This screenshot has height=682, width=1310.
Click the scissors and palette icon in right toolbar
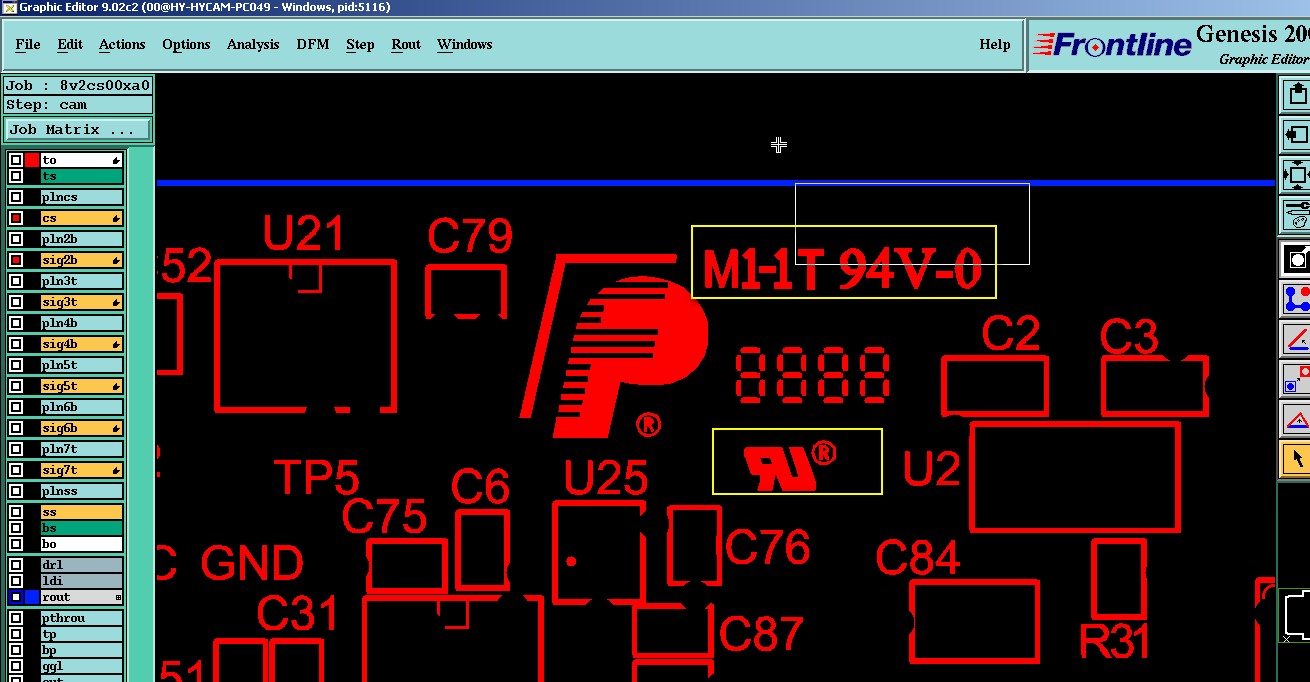click(x=1297, y=213)
